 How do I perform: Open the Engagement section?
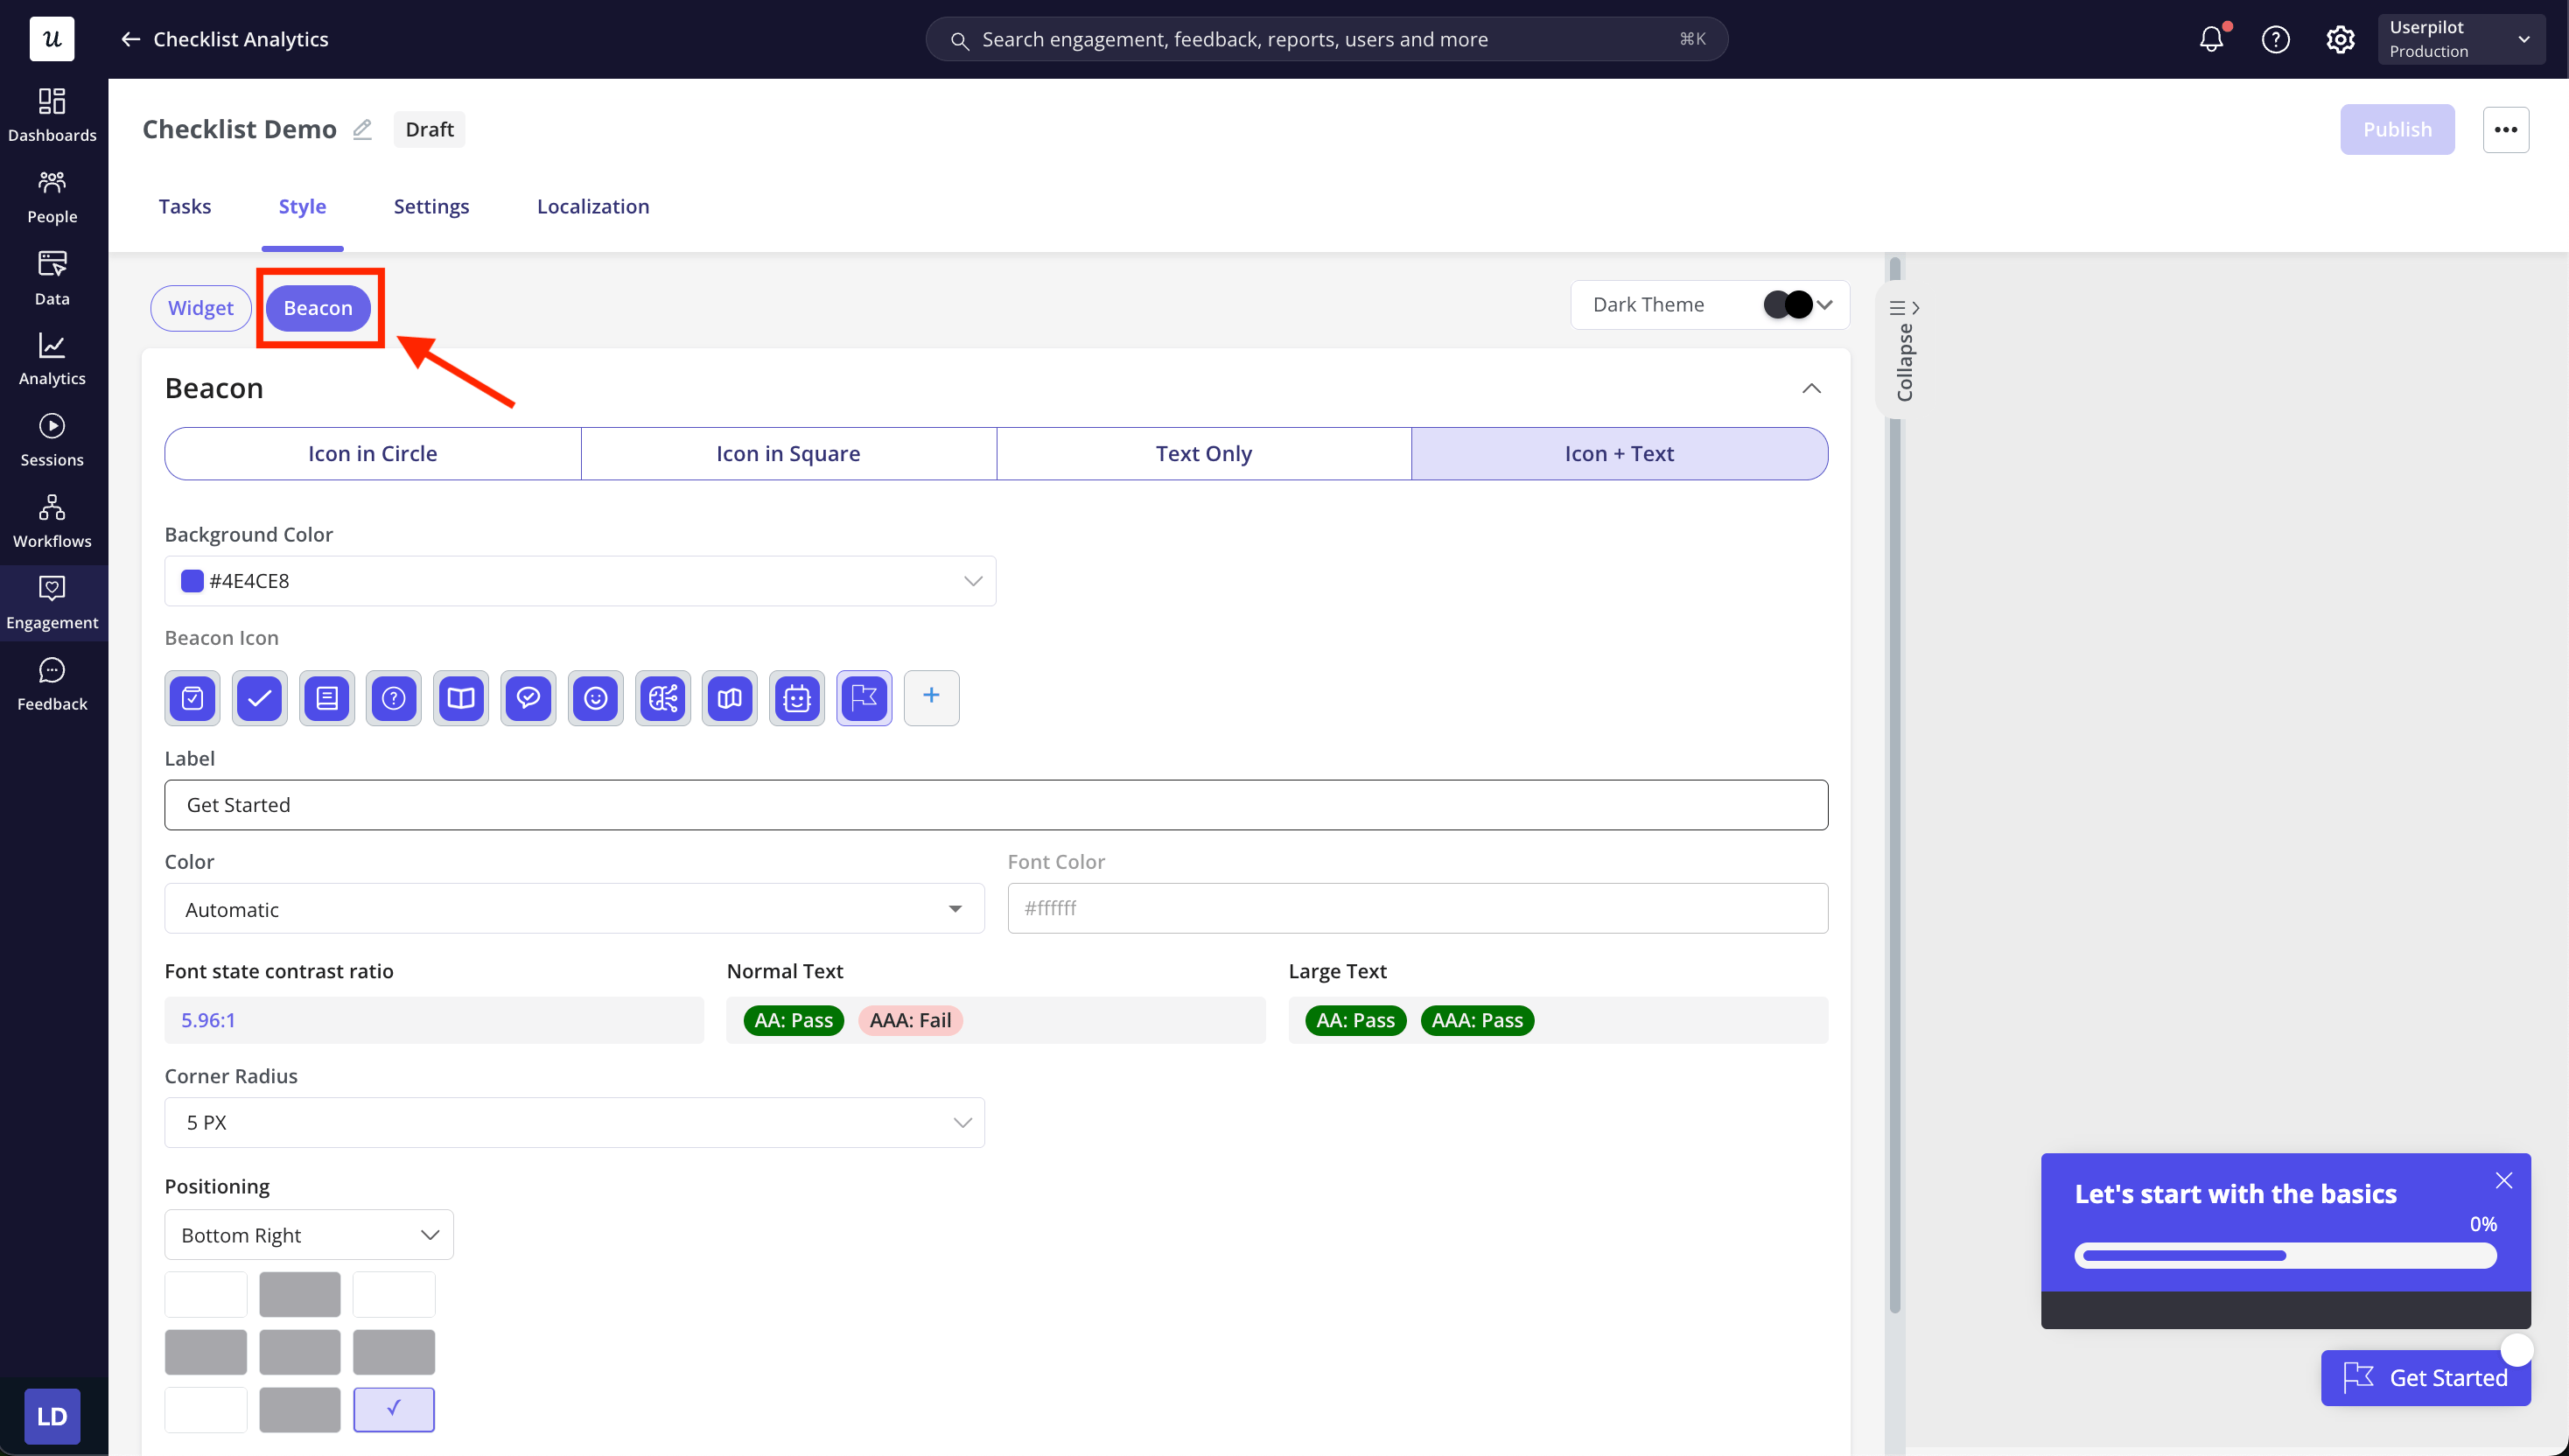coord(52,603)
